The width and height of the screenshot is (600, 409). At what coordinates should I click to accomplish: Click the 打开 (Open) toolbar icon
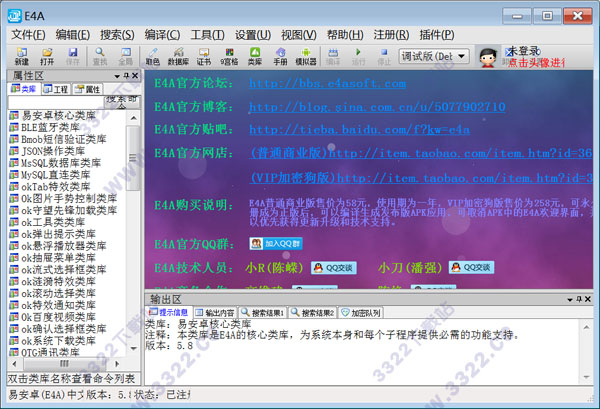[47, 56]
